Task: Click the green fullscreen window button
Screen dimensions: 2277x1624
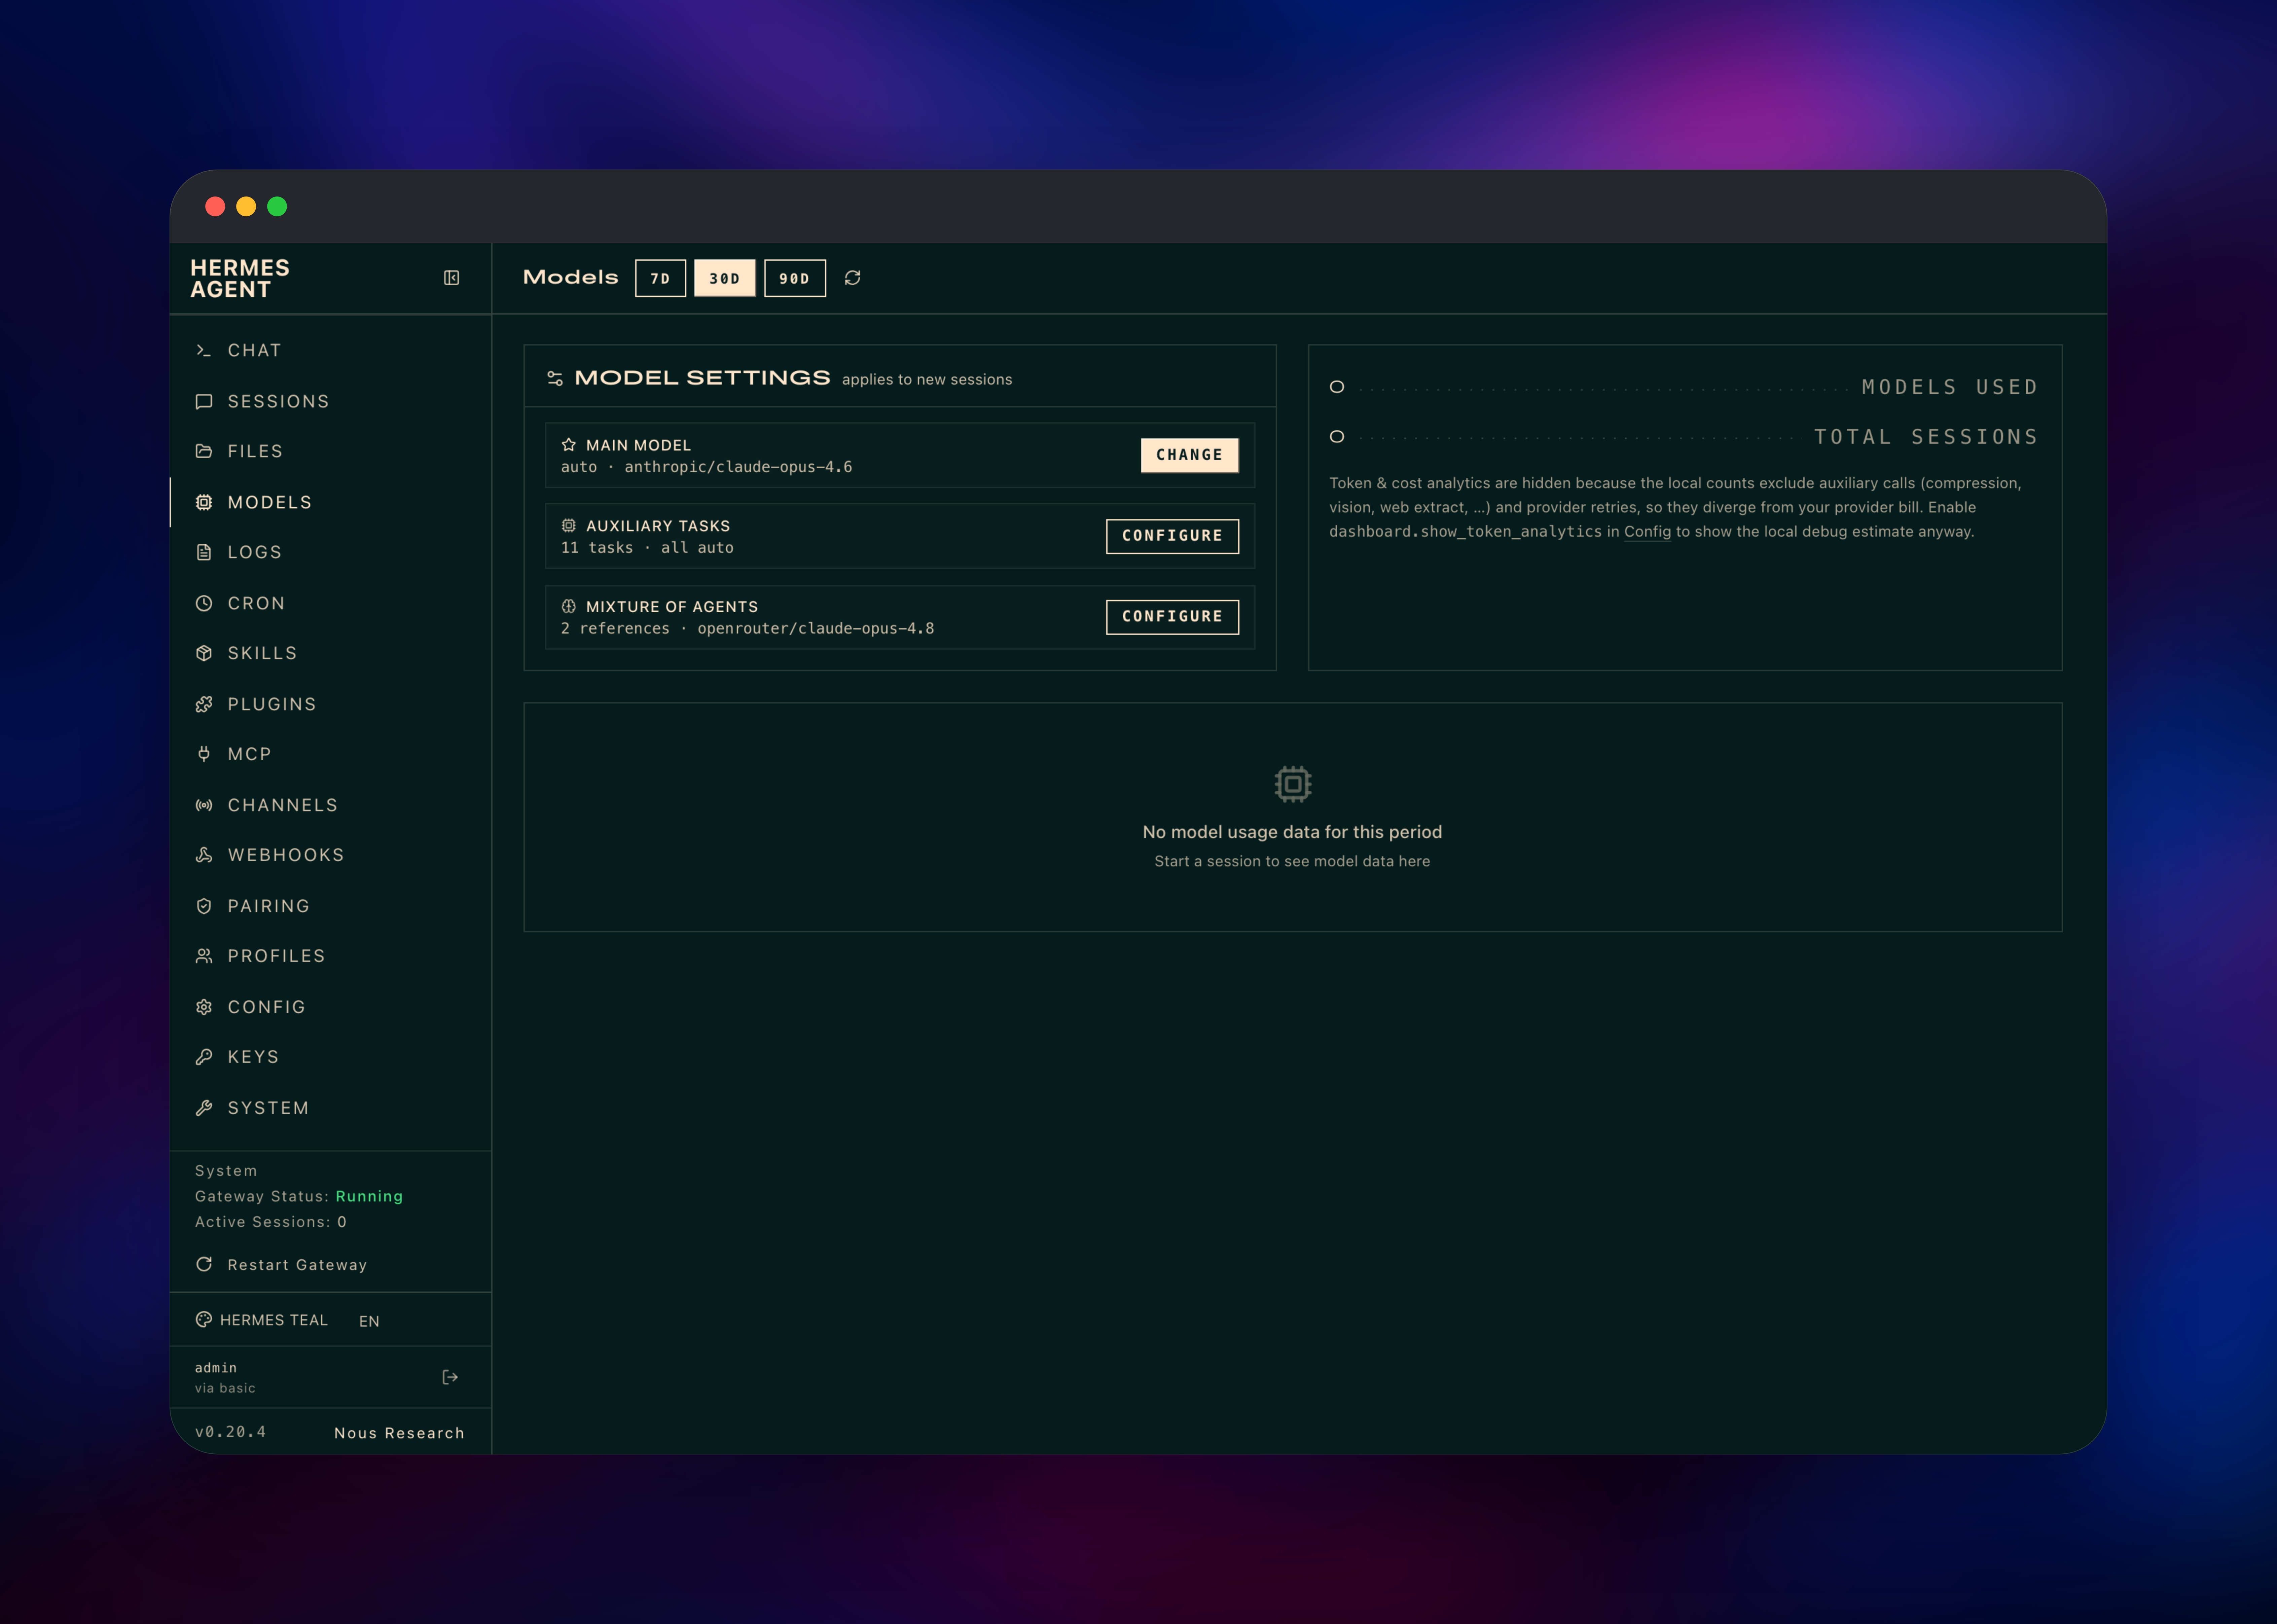Action: (277, 206)
